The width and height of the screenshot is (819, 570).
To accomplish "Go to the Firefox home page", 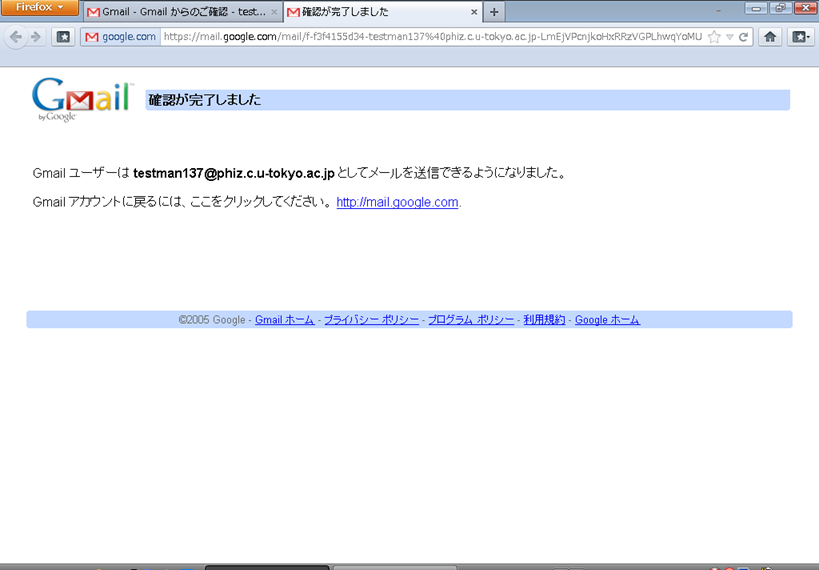I will point(770,37).
